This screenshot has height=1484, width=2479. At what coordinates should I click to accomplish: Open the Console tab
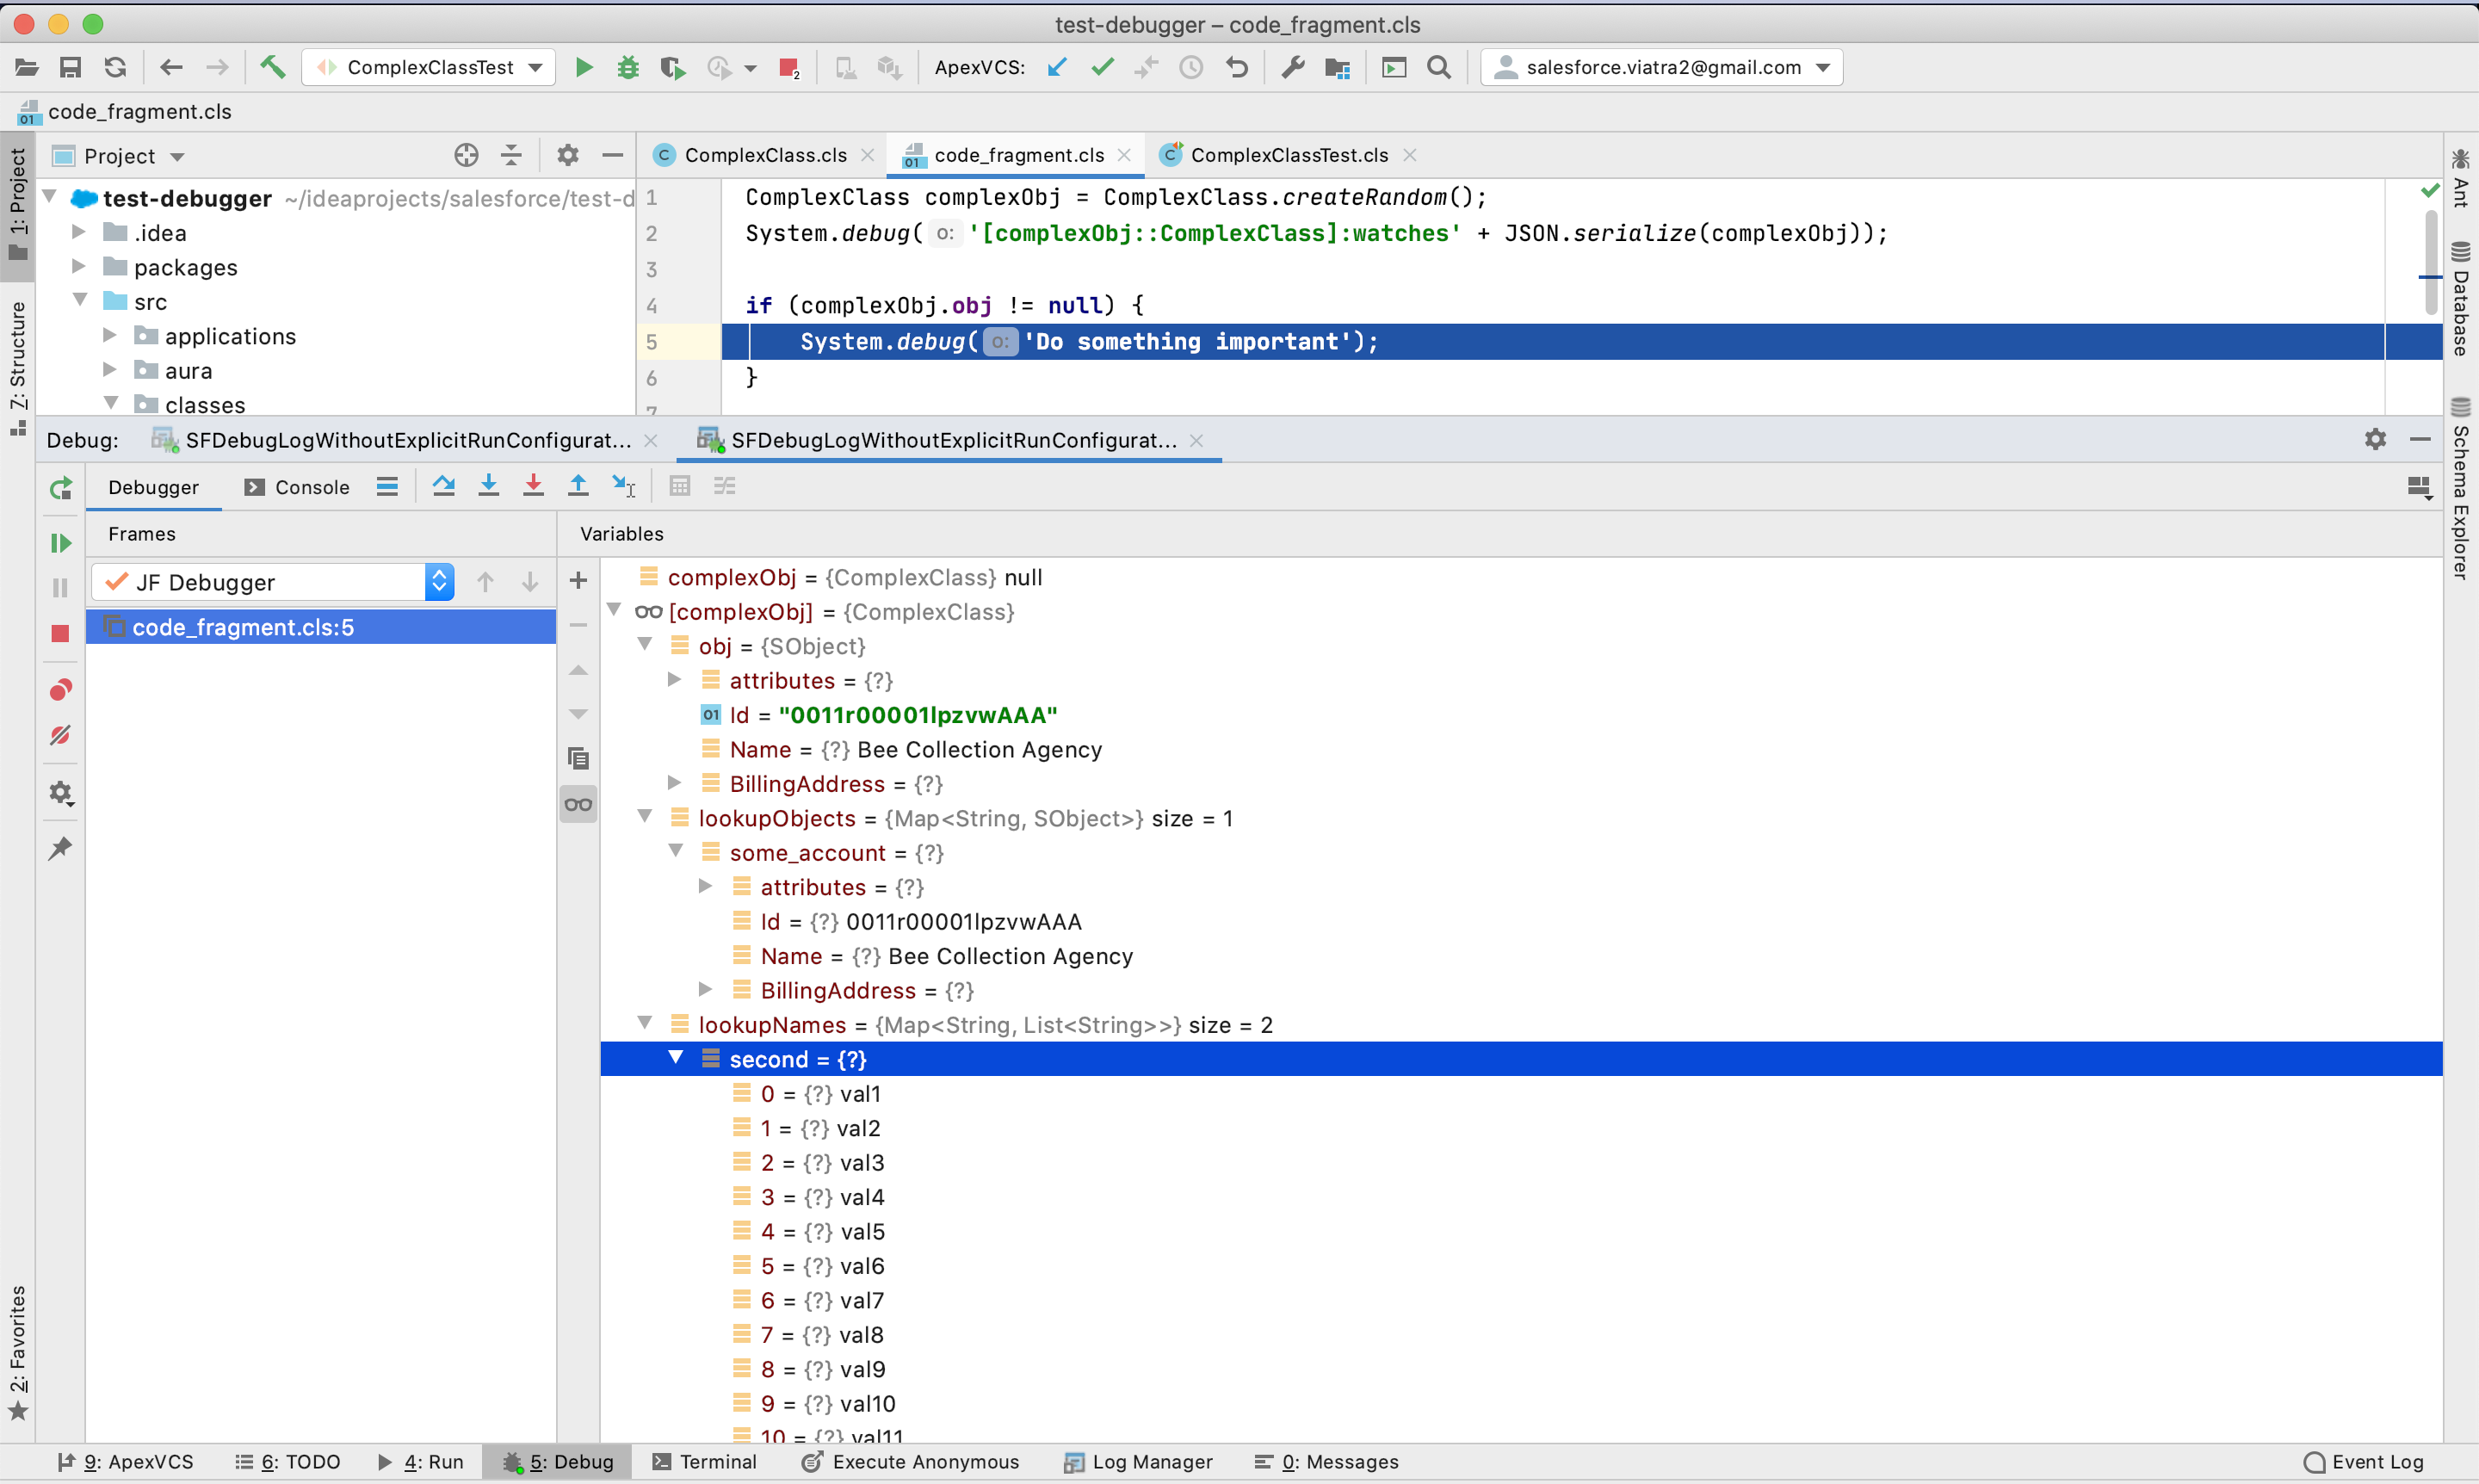pos(298,487)
